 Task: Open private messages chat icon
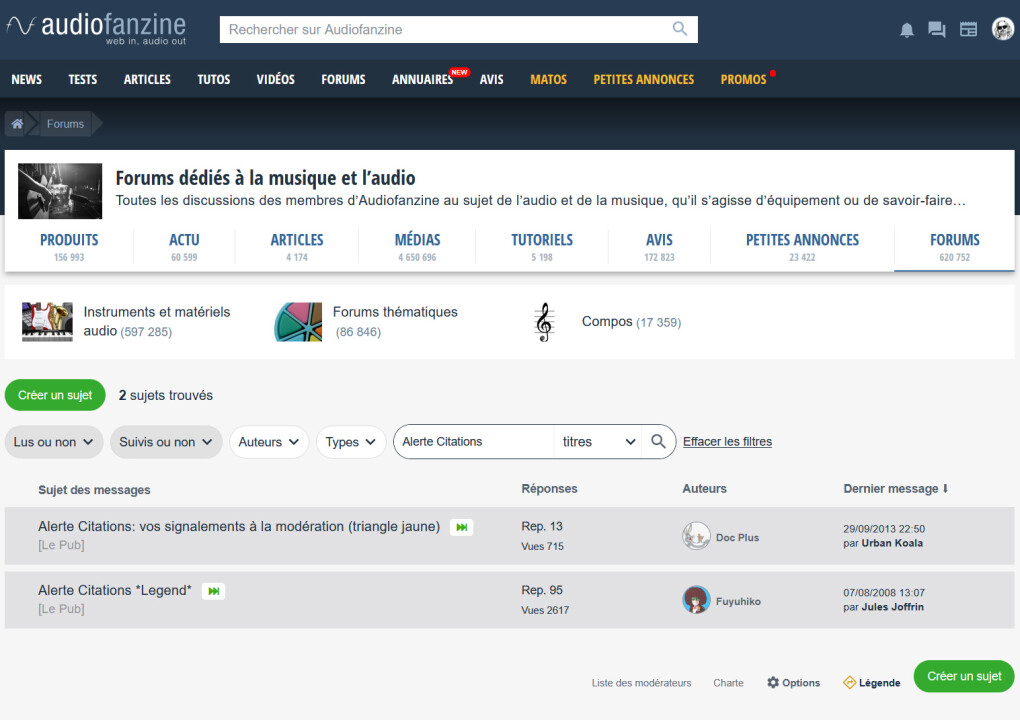click(937, 29)
